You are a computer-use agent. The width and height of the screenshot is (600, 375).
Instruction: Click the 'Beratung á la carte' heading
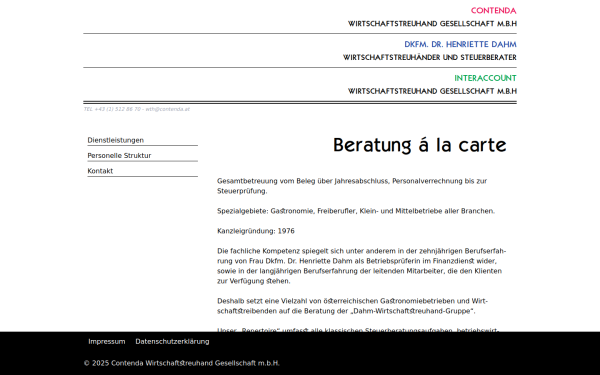[x=419, y=145]
